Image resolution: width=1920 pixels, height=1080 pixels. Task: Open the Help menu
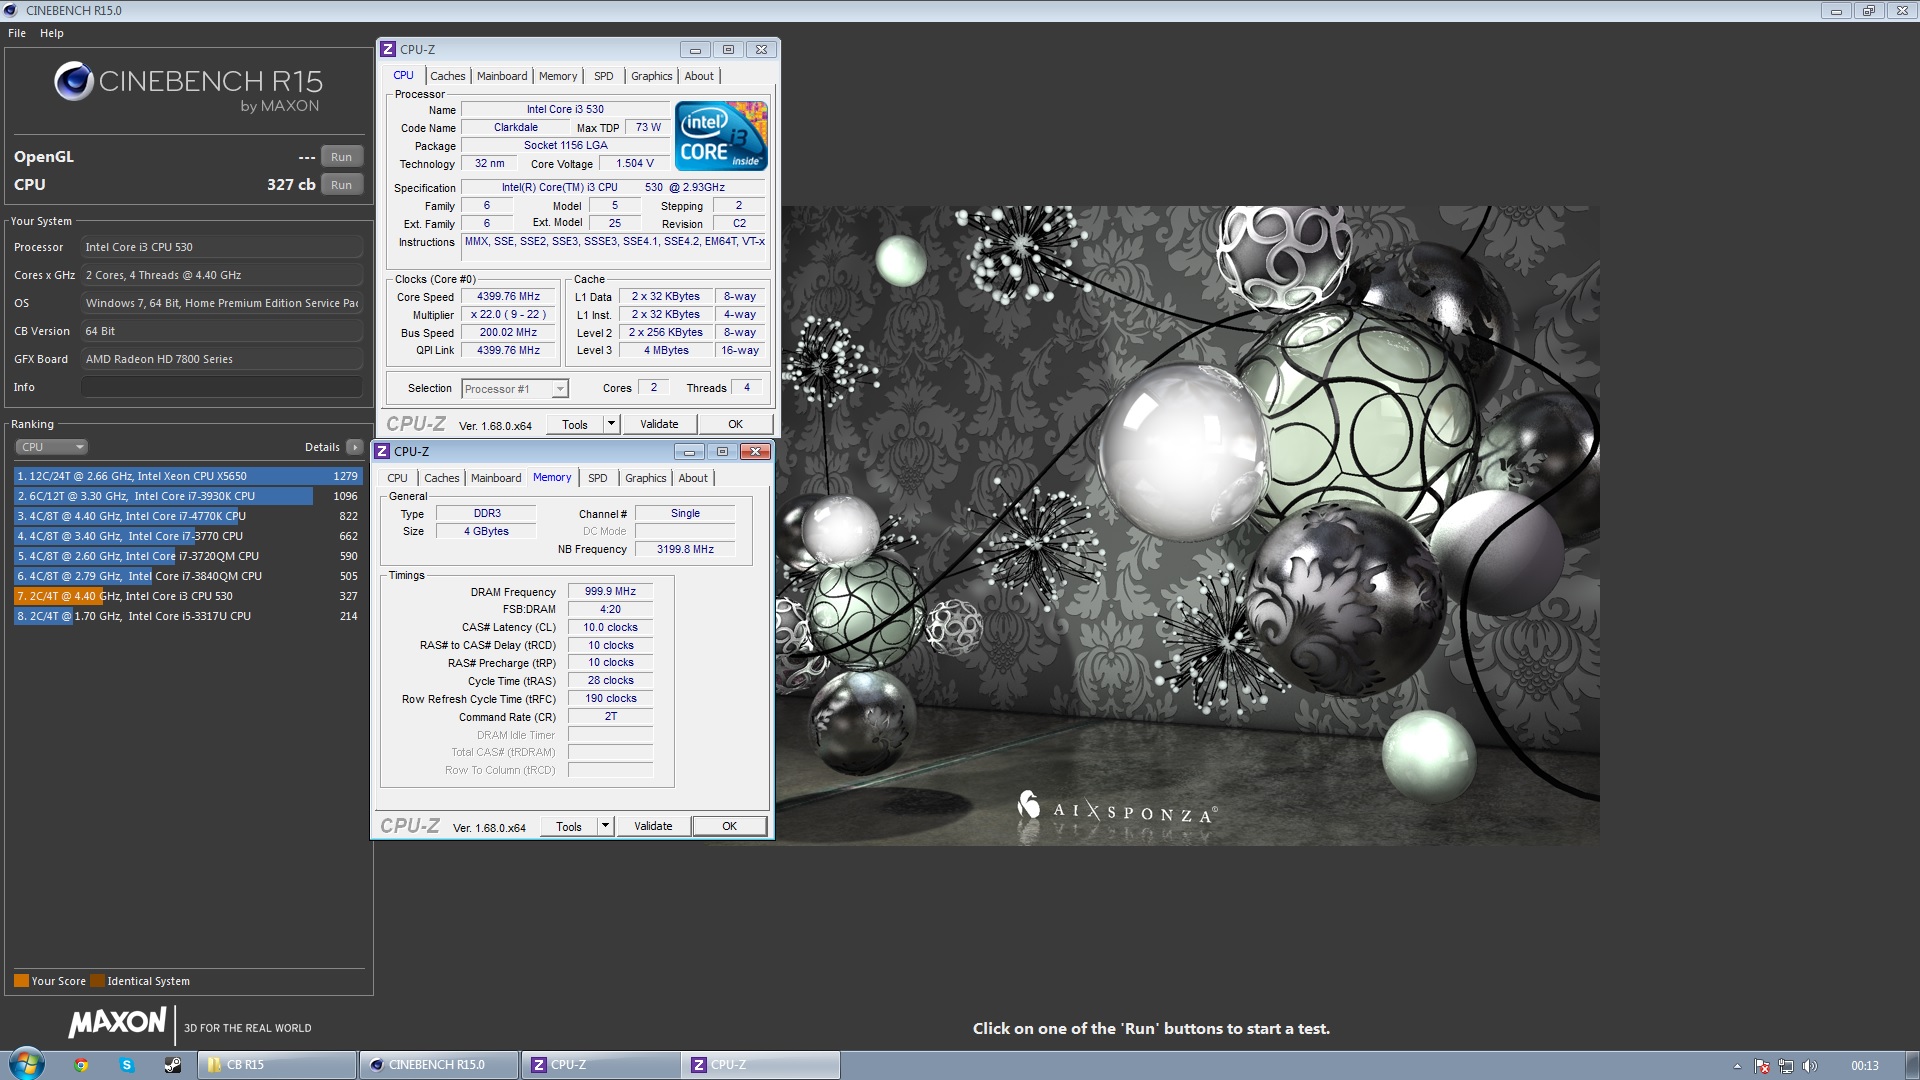pyautogui.click(x=52, y=33)
